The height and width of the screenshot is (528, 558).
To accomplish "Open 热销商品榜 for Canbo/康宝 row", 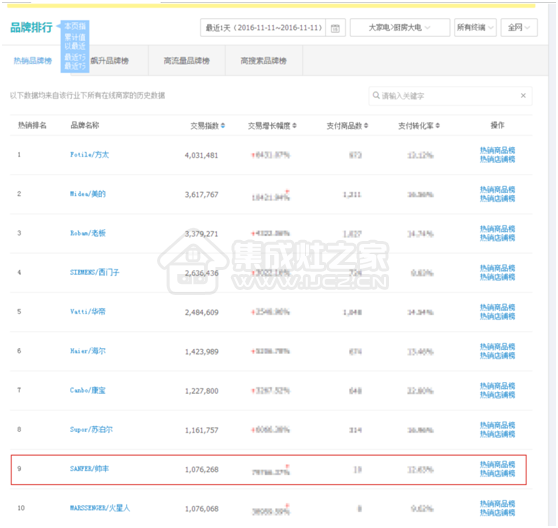I will pos(497,386).
